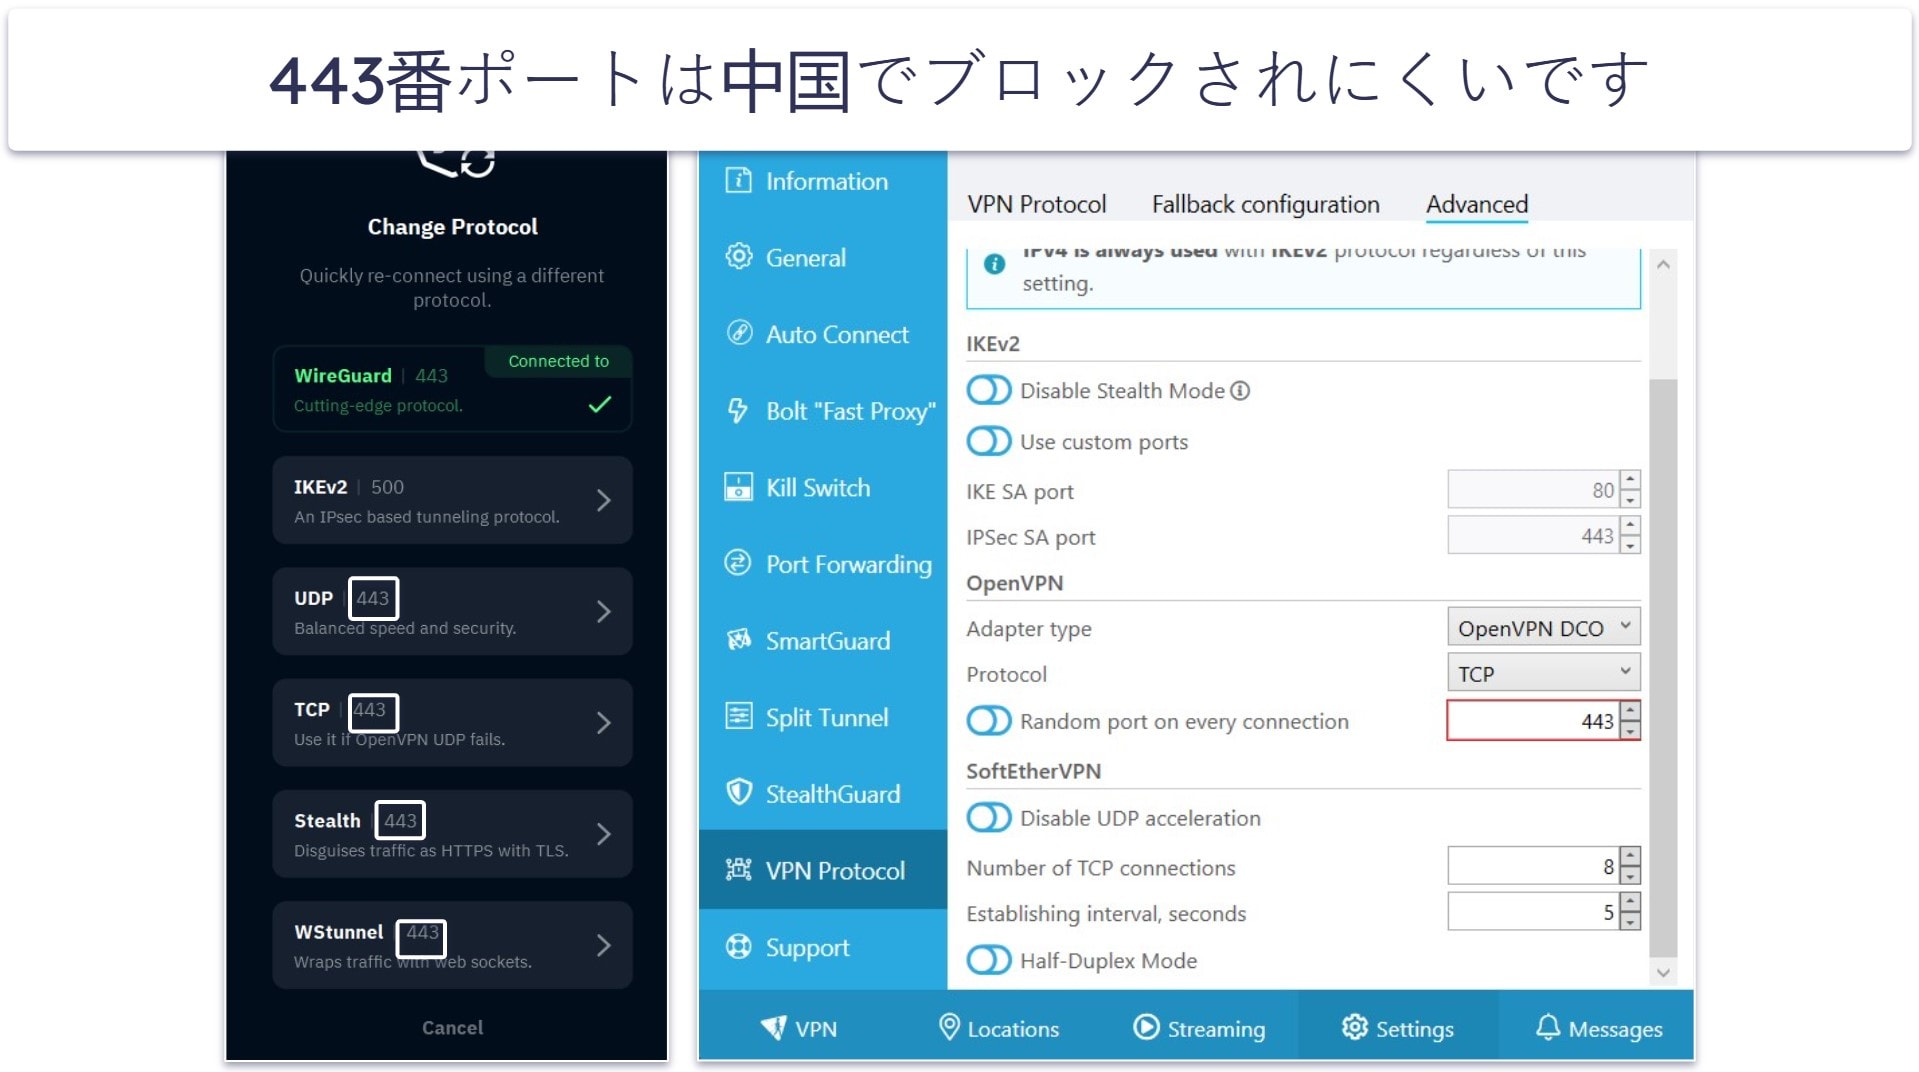1919x1072 pixels.
Task: Click the Information sidebar icon
Action: coord(738,181)
